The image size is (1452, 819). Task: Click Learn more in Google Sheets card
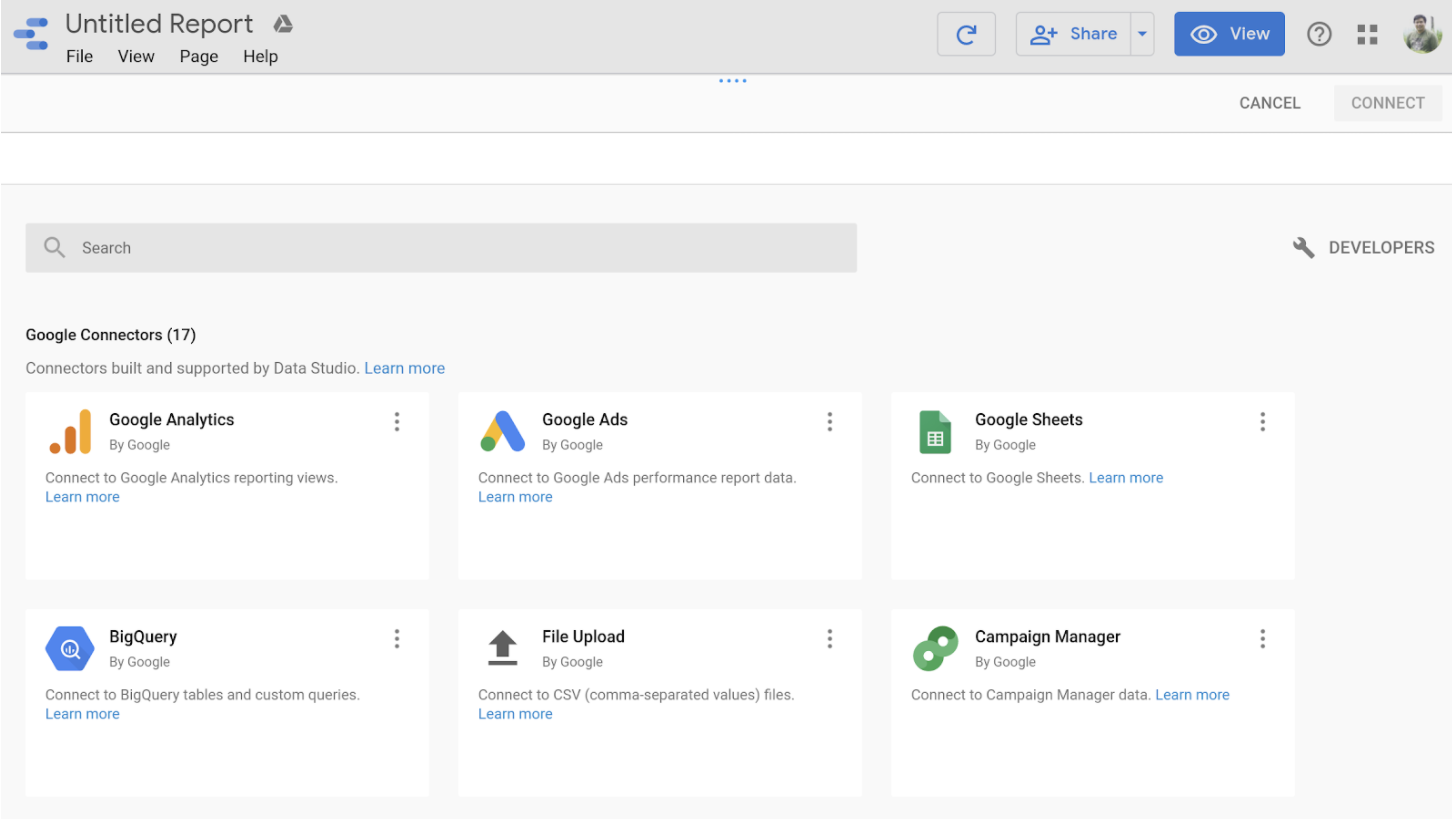(1126, 478)
